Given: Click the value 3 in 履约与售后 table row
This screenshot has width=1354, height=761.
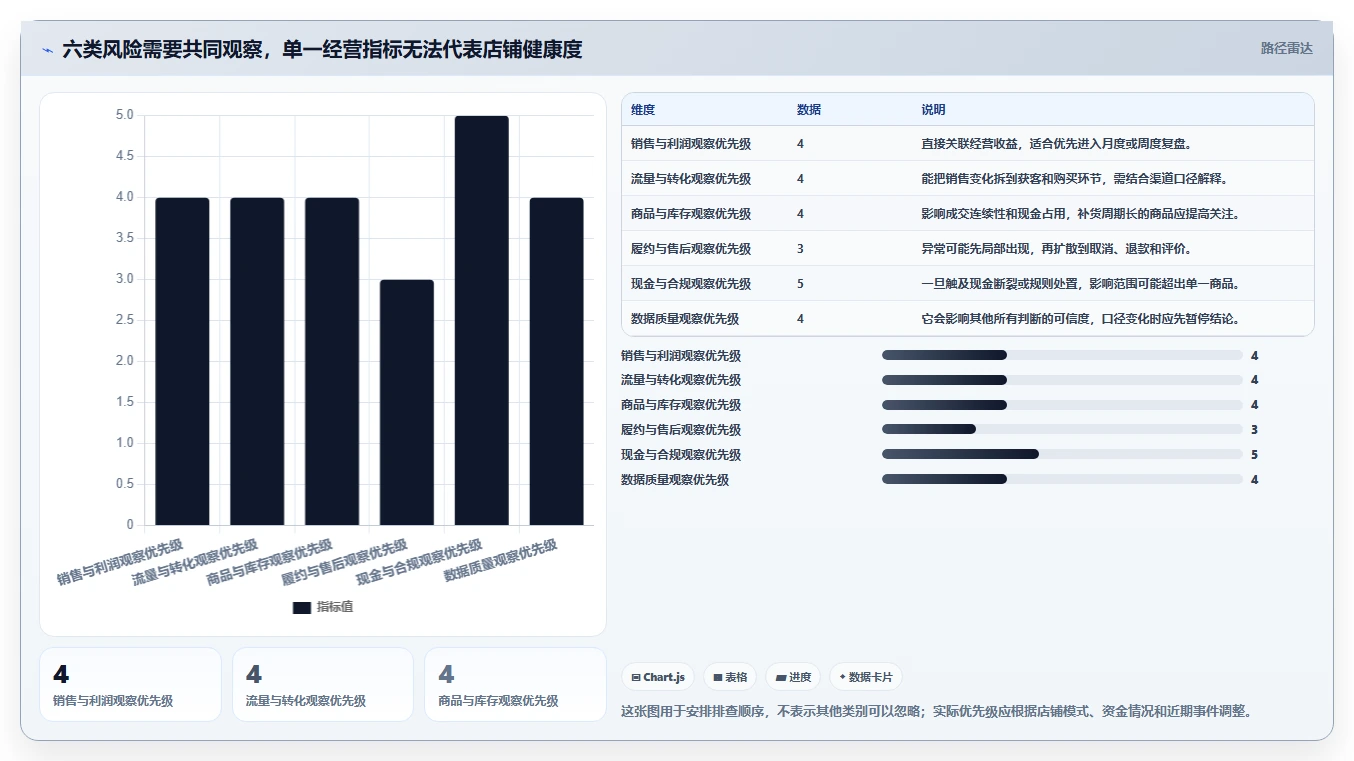Looking at the screenshot, I should (800, 249).
